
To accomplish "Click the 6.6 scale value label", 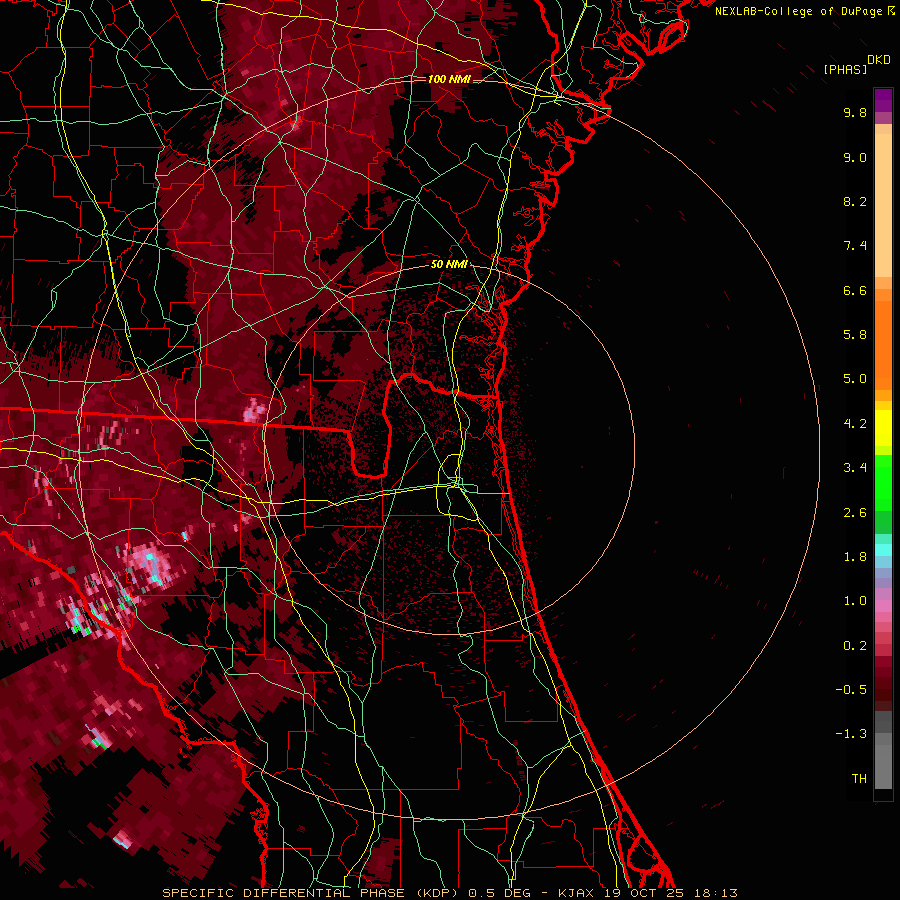I will tap(855, 290).
